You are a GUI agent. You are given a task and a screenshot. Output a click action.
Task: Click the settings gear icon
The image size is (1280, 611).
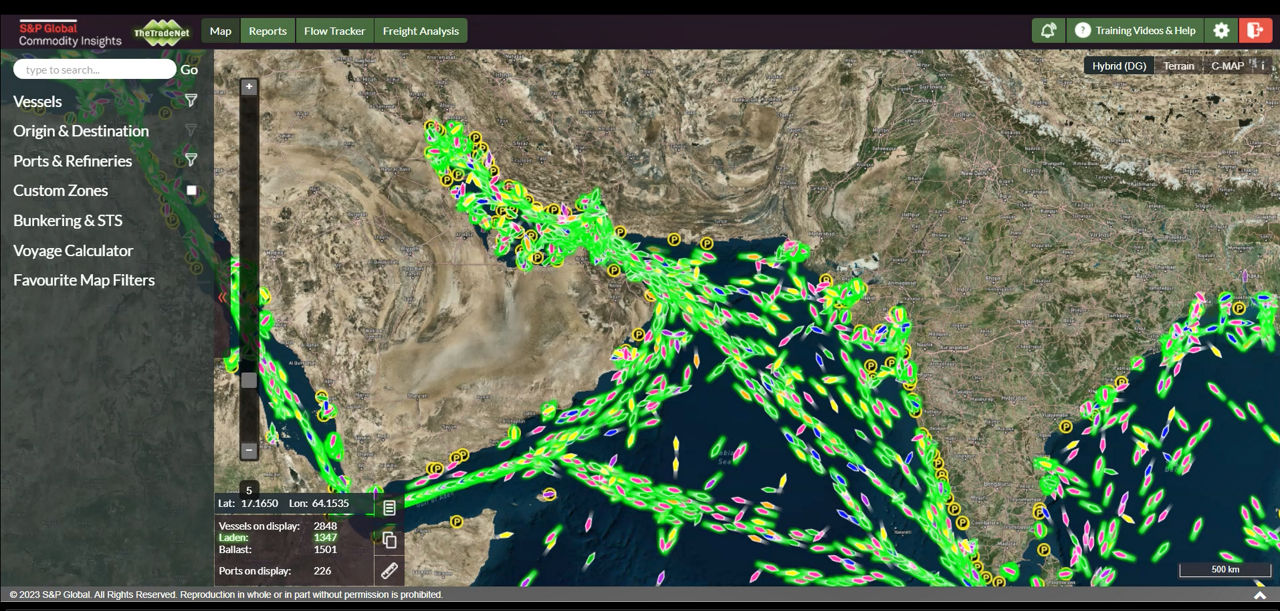click(x=1221, y=31)
